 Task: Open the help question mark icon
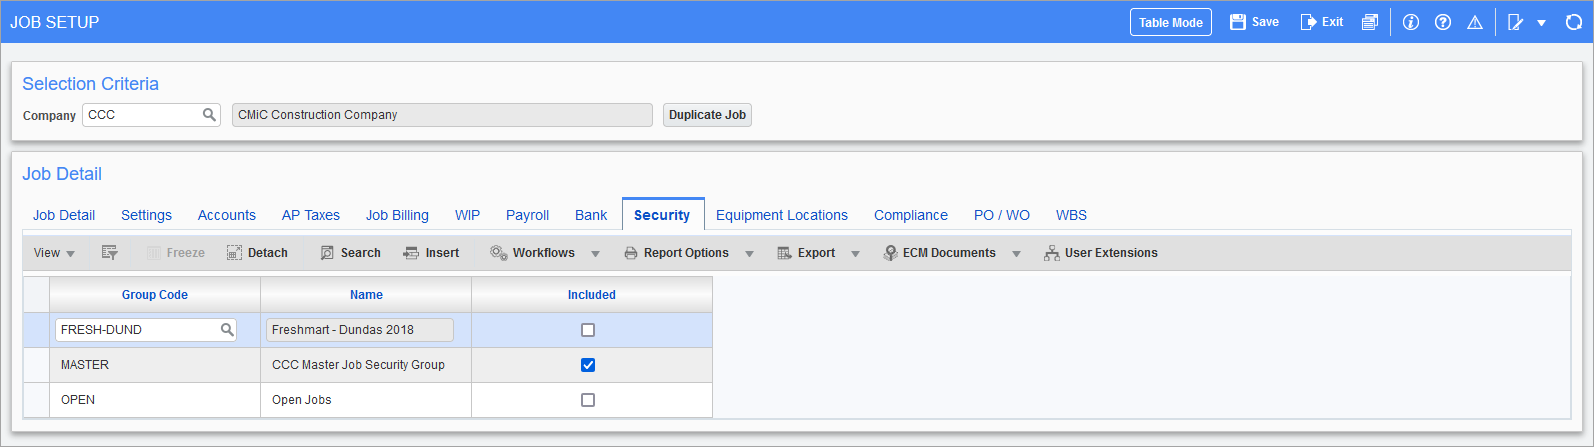click(x=1443, y=22)
